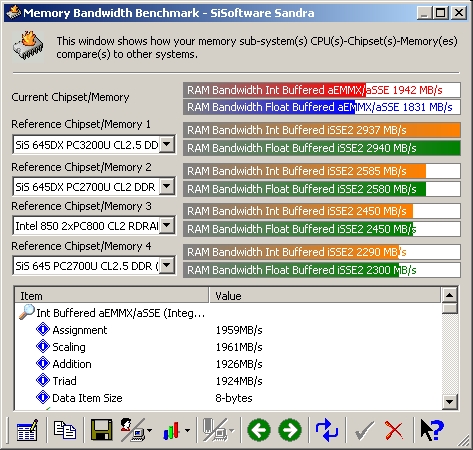This screenshot has width=473, height=450.
Task: Select the Triad result row
Action: click(x=228, y=381)
